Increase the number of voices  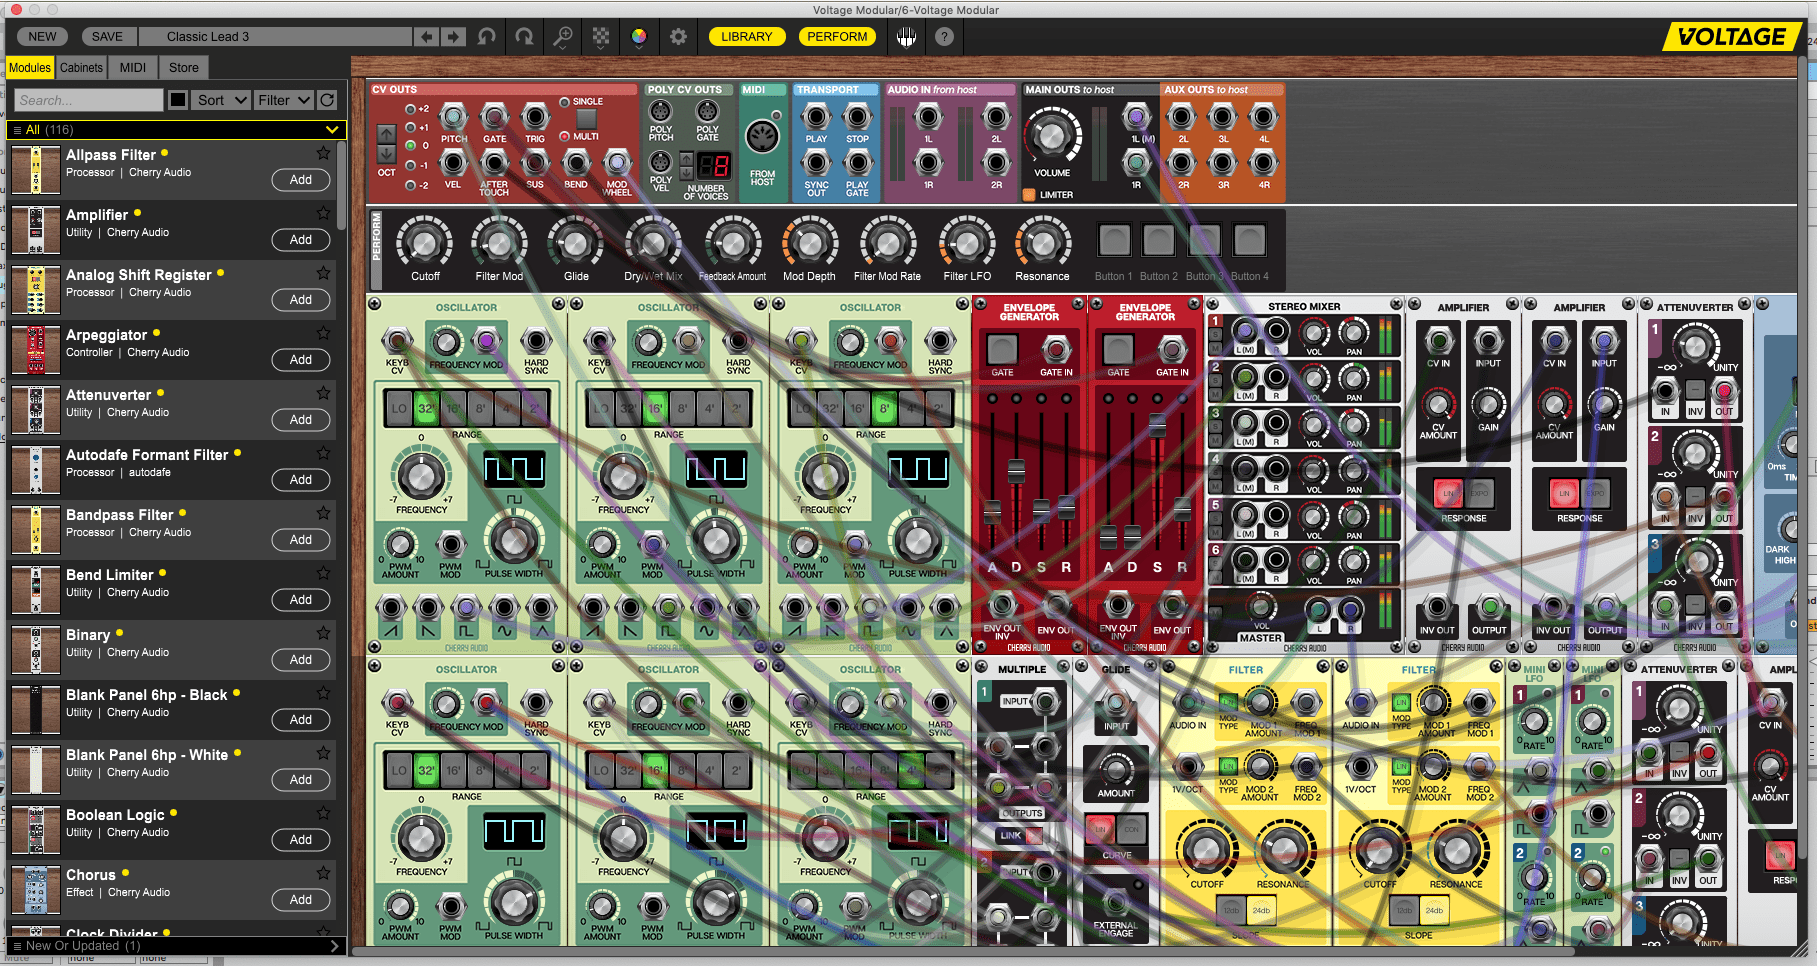pos(686,159)
